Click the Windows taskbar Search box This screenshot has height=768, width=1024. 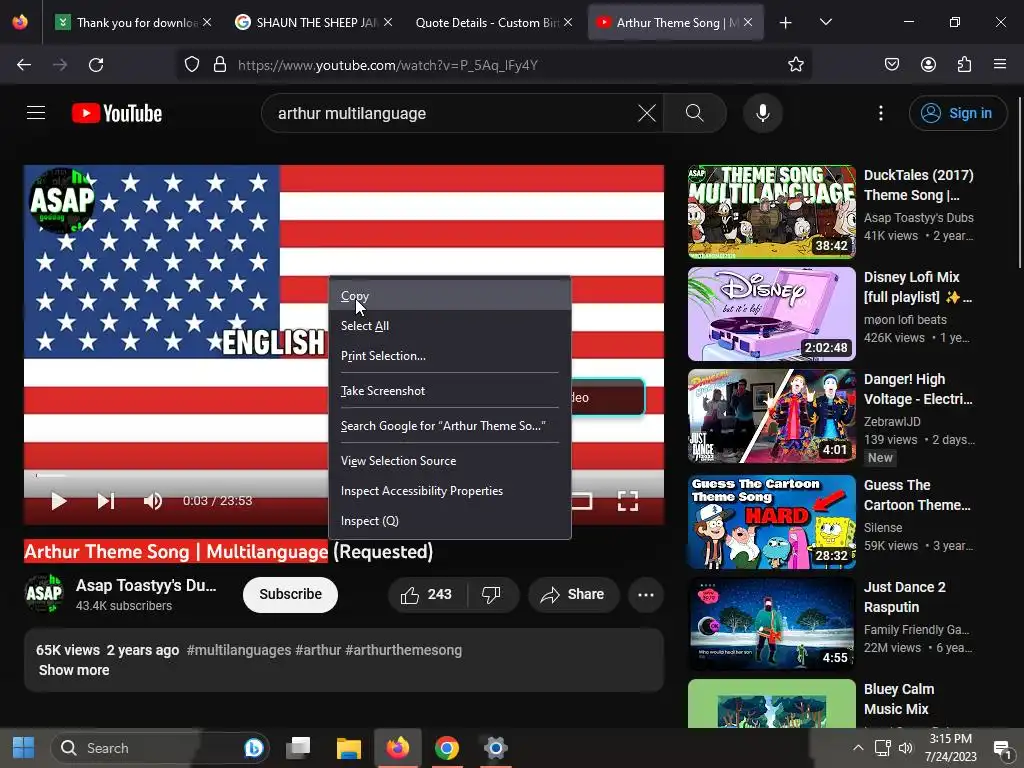pyautogui.click(x=159, y=748)
